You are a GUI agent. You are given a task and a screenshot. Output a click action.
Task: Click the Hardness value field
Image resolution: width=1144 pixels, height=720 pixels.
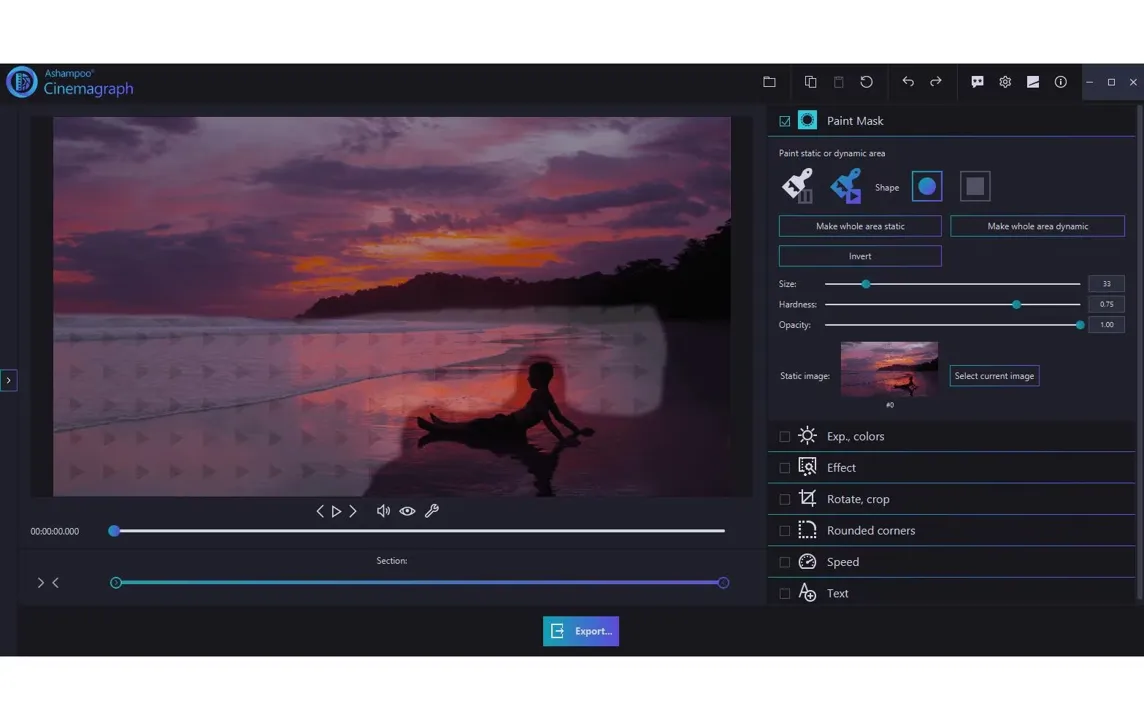tap(1106, 304)
